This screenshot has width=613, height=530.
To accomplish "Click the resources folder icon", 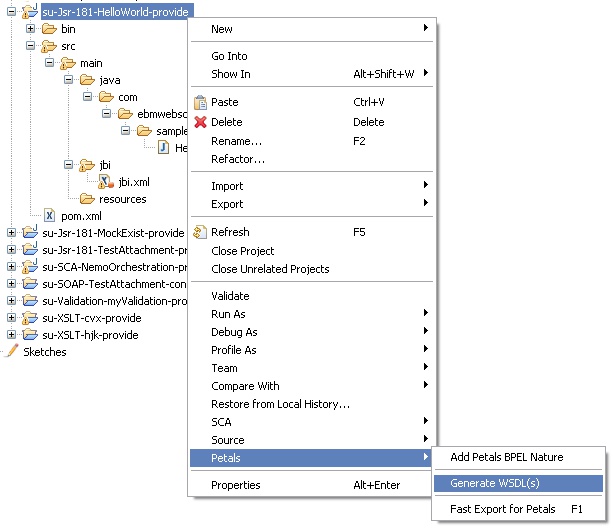I will click(x=87, y=199).
